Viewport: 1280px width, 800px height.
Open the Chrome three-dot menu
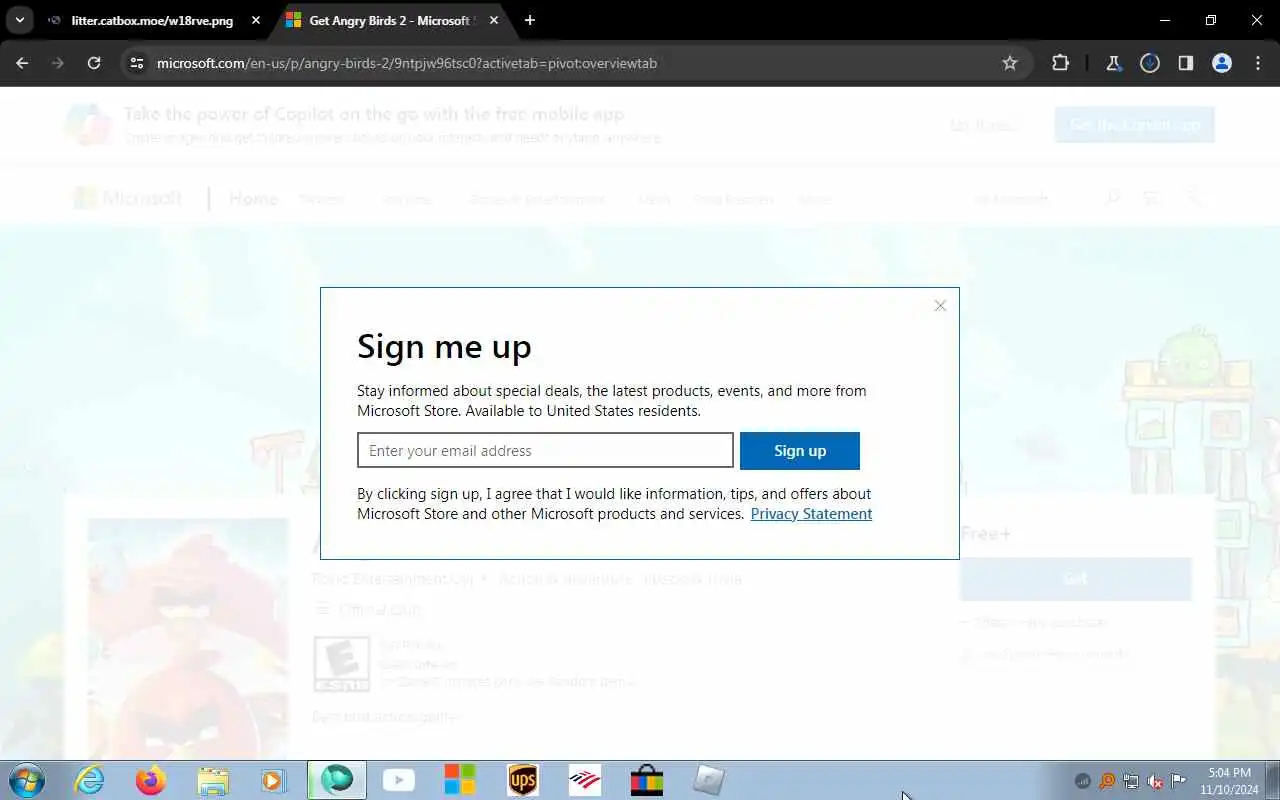click(x=1258, y=63)
